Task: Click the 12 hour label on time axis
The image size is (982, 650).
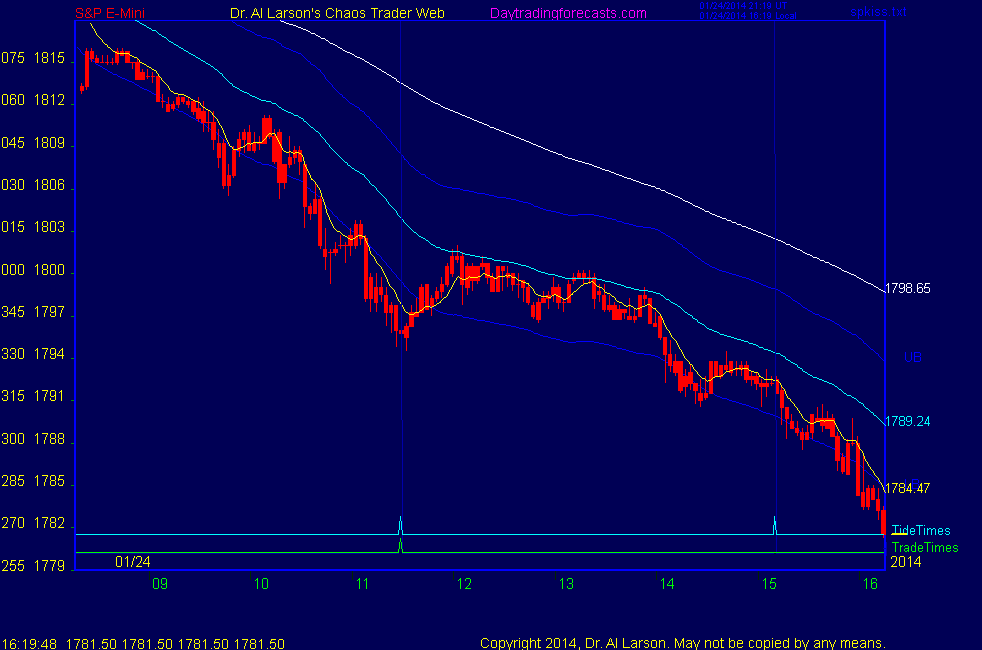Action: pos(464,584)
